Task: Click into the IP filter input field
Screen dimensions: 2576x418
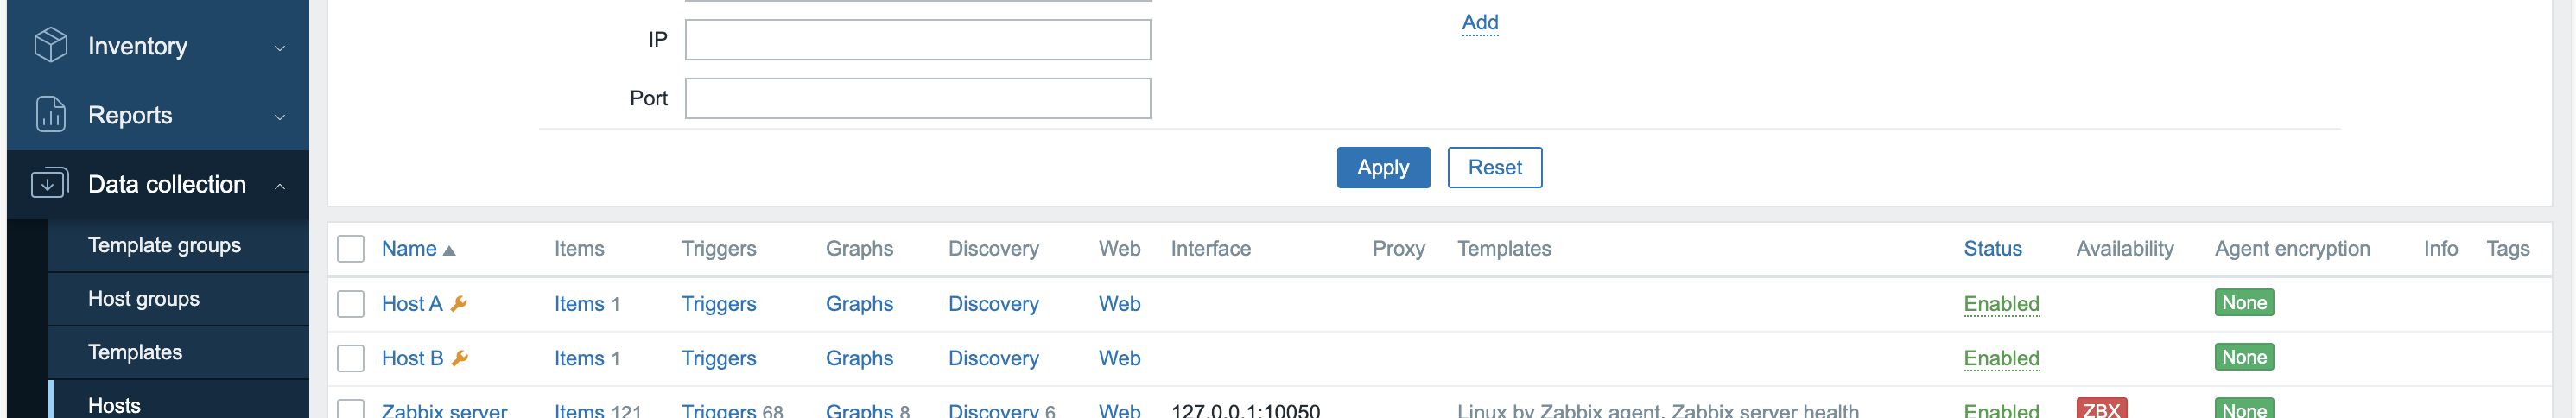Action: tap(917, 40)
